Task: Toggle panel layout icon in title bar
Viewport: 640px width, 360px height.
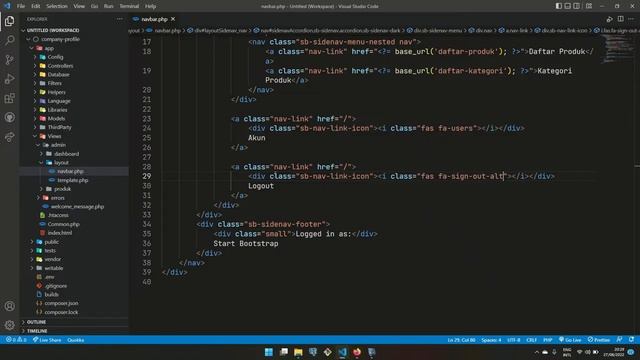Action: (567, 6)
